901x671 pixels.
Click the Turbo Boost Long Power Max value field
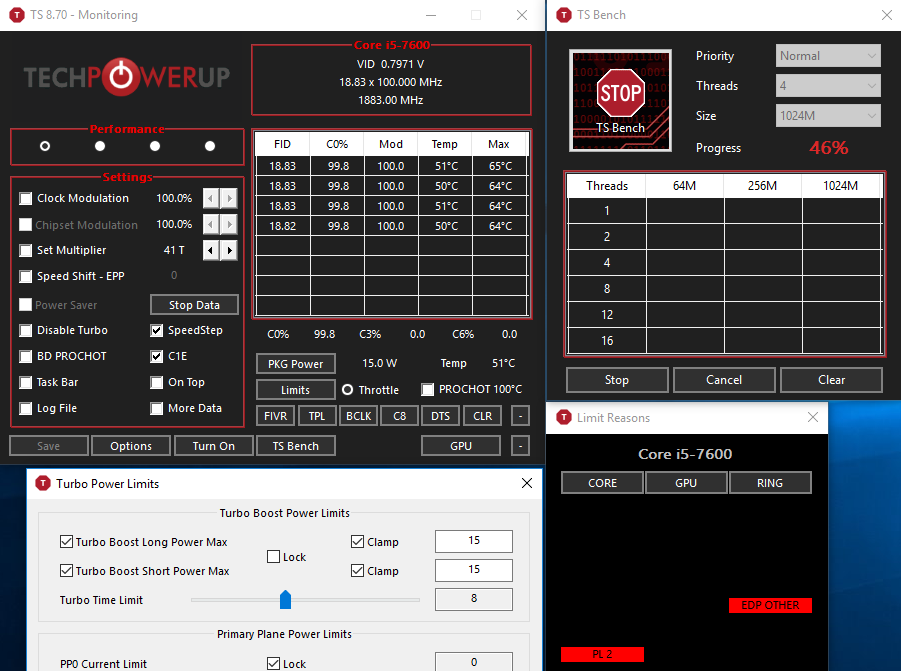tap(473, 541)
